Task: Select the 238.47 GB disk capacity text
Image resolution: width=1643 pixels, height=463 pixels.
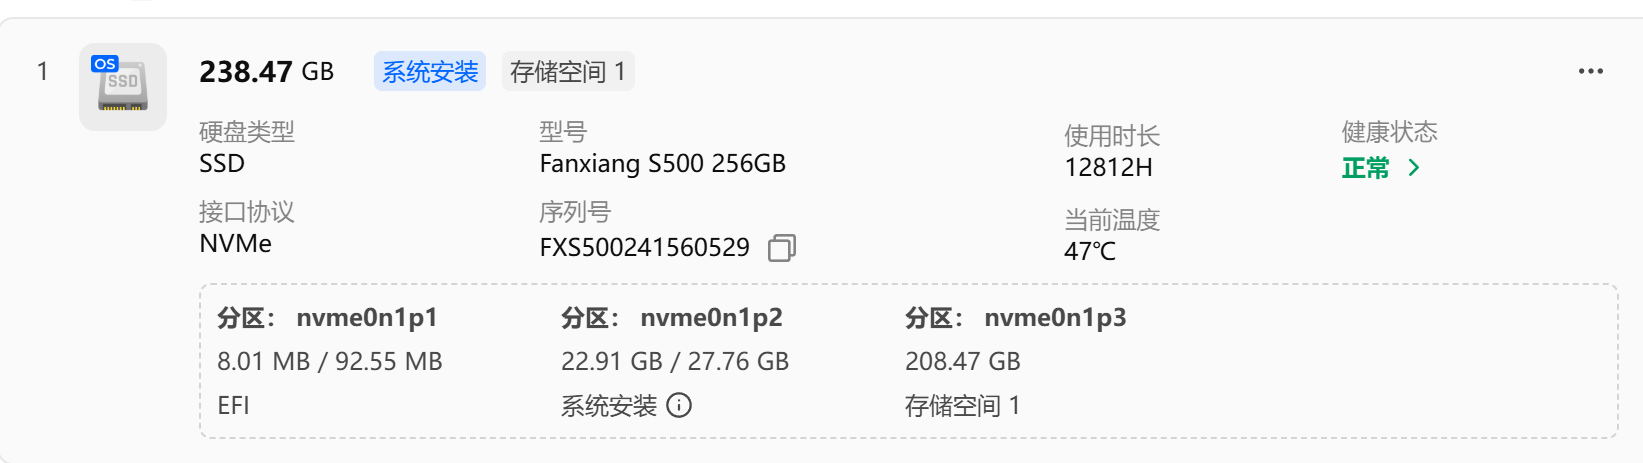Action: (266, 72)
